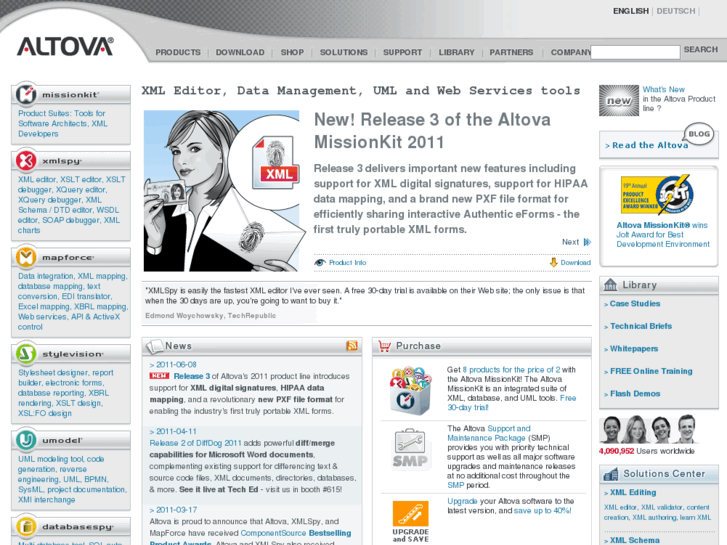The image size is (727, 545).
Task: Click 'Support and Maintenance Package' link
Action: pyautogui.click(x=489, y=433)
